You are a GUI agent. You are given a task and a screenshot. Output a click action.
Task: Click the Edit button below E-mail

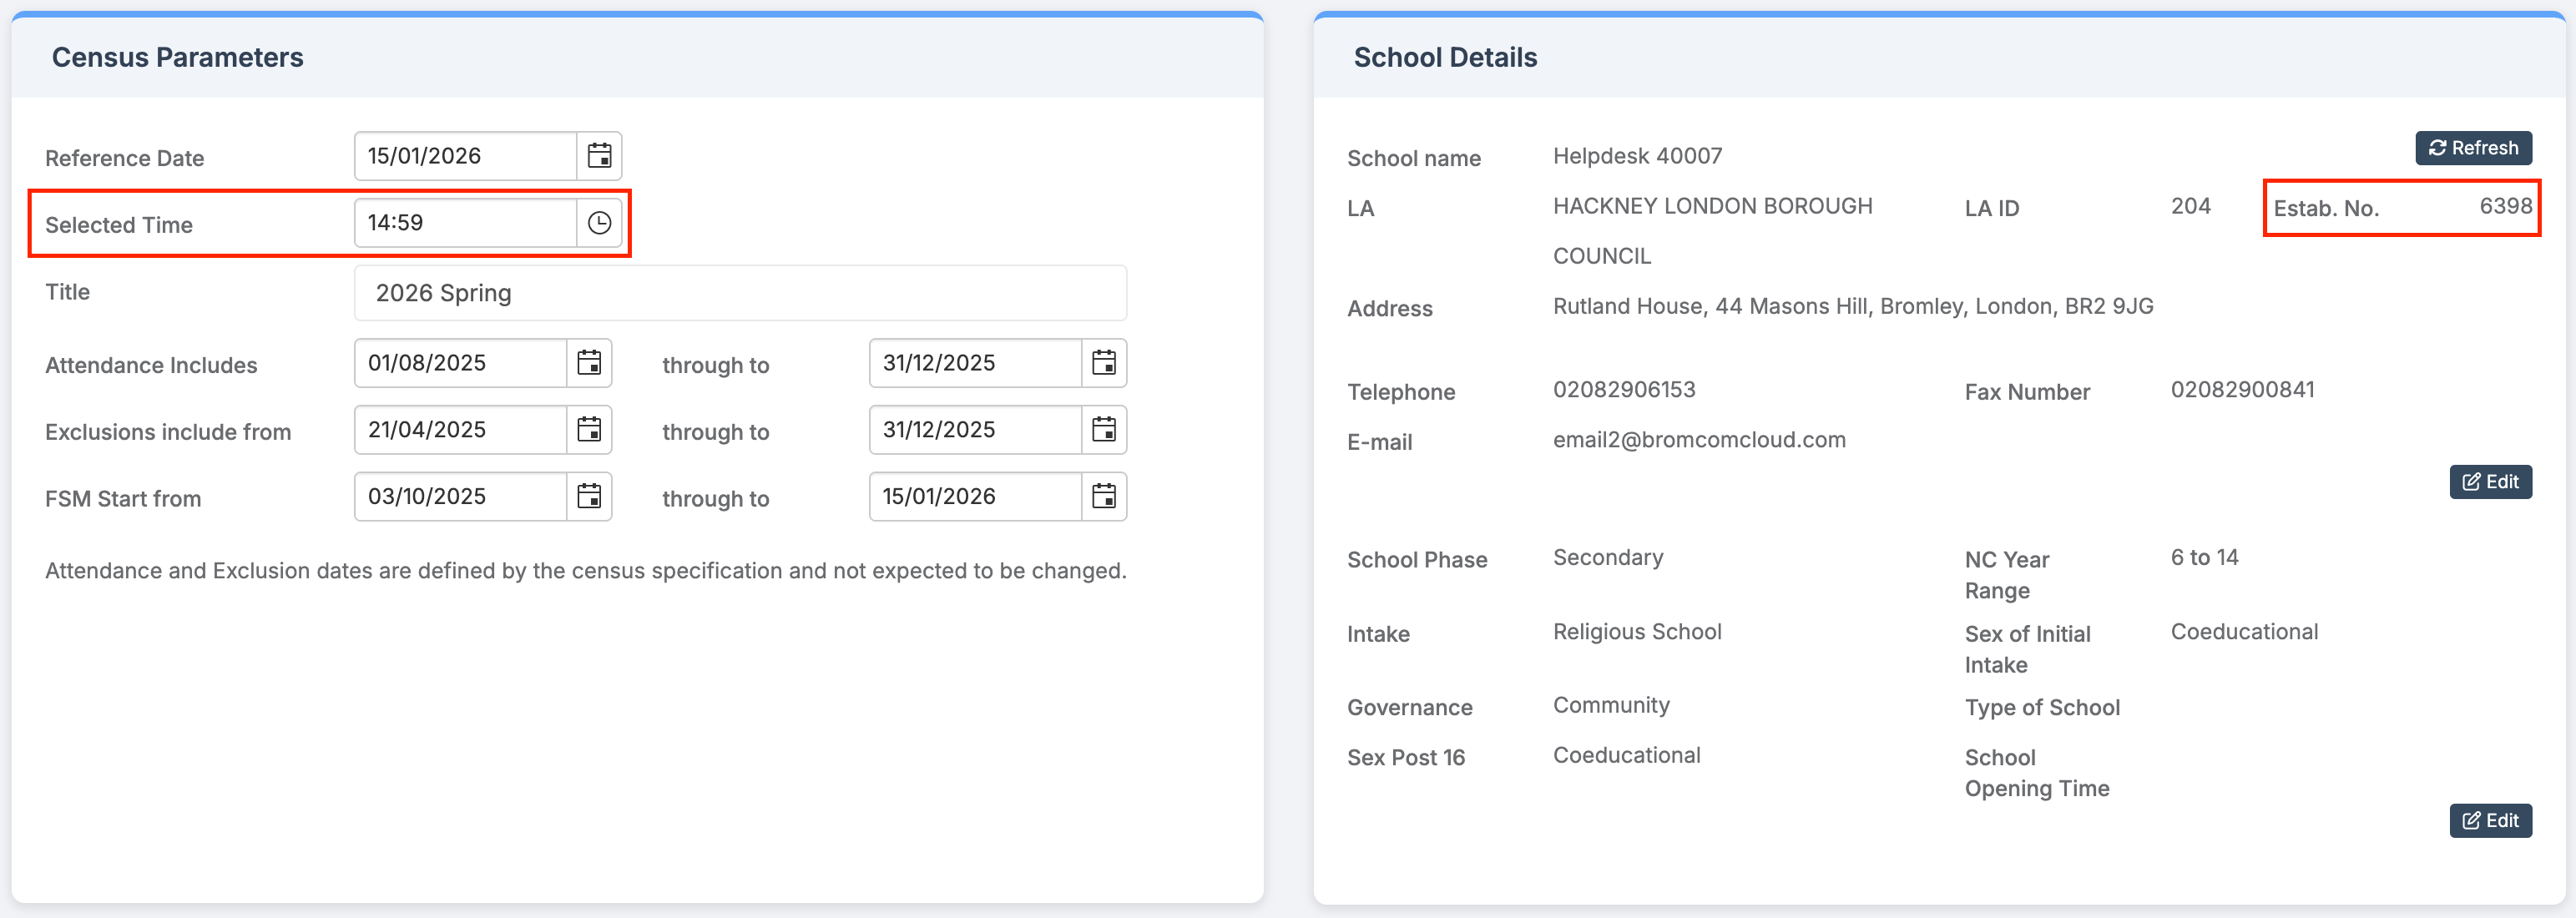2489,482
